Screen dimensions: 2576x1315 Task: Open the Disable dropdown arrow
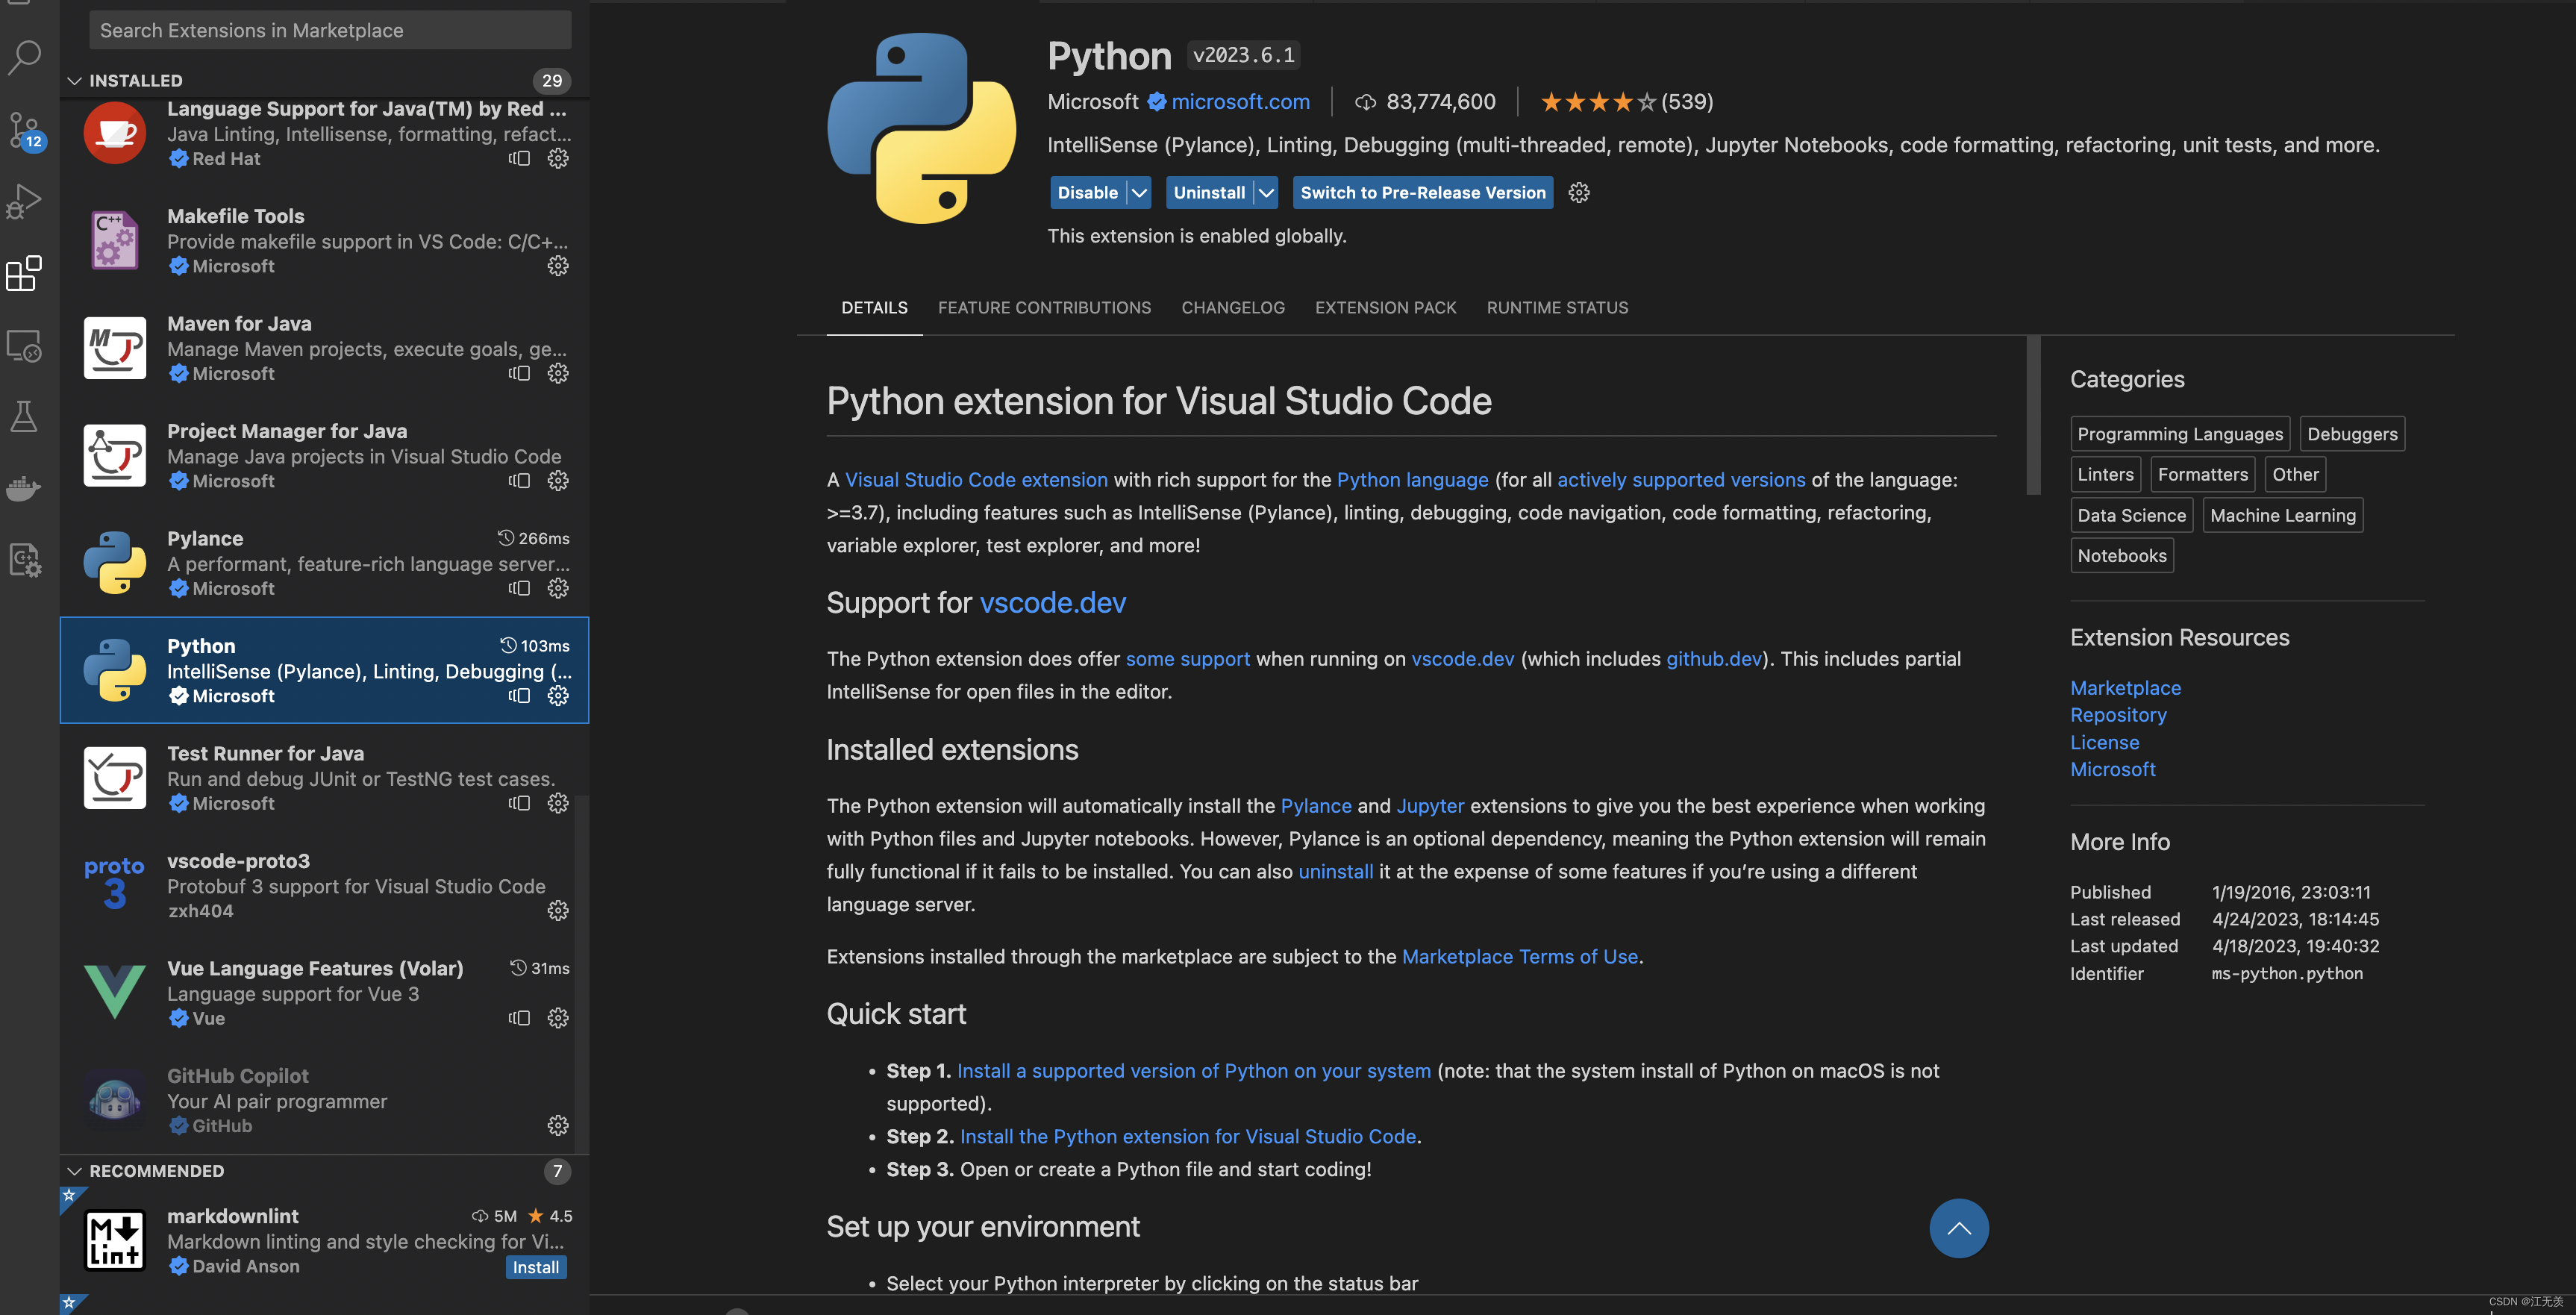(1139, 192)
